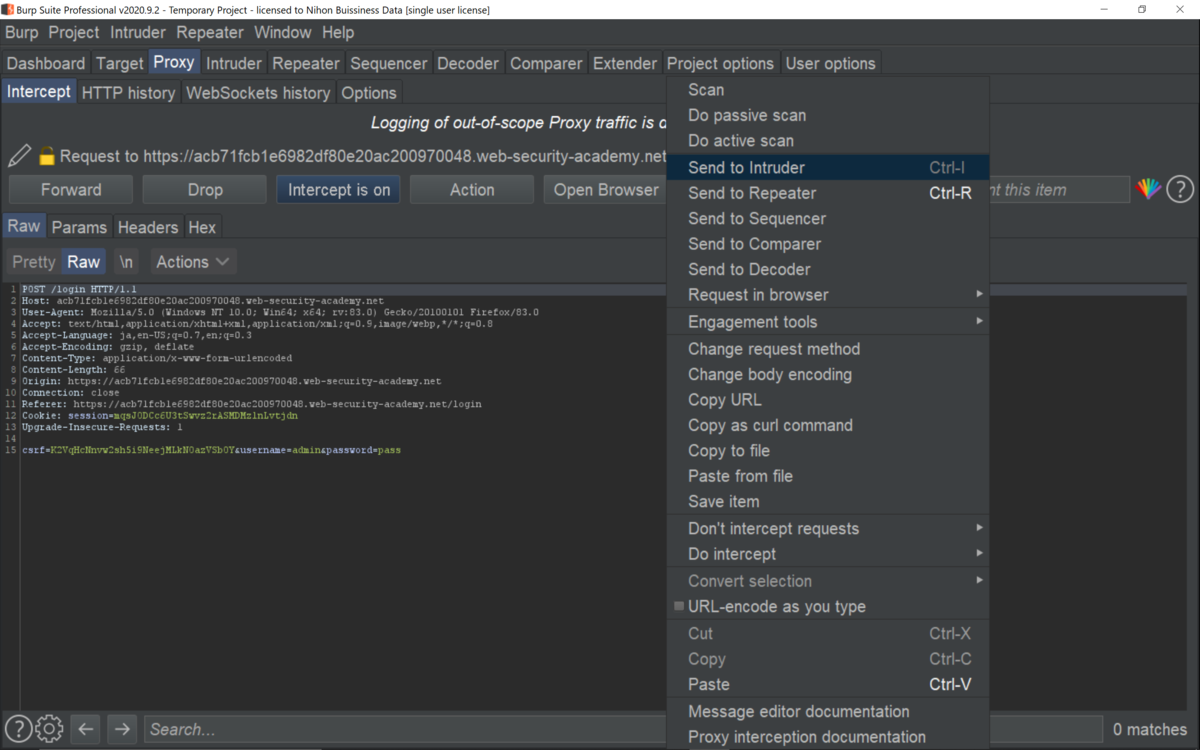Click the Open Browser button
The width and height of the screenshot is (1200, 750).
tap(606, 189)
